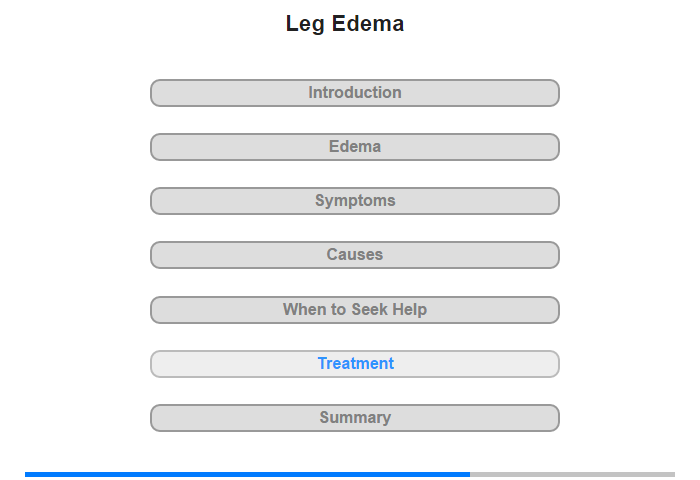Show the Causes topic
This screenshot has width=700, height=480.
(x=354, y=255)
